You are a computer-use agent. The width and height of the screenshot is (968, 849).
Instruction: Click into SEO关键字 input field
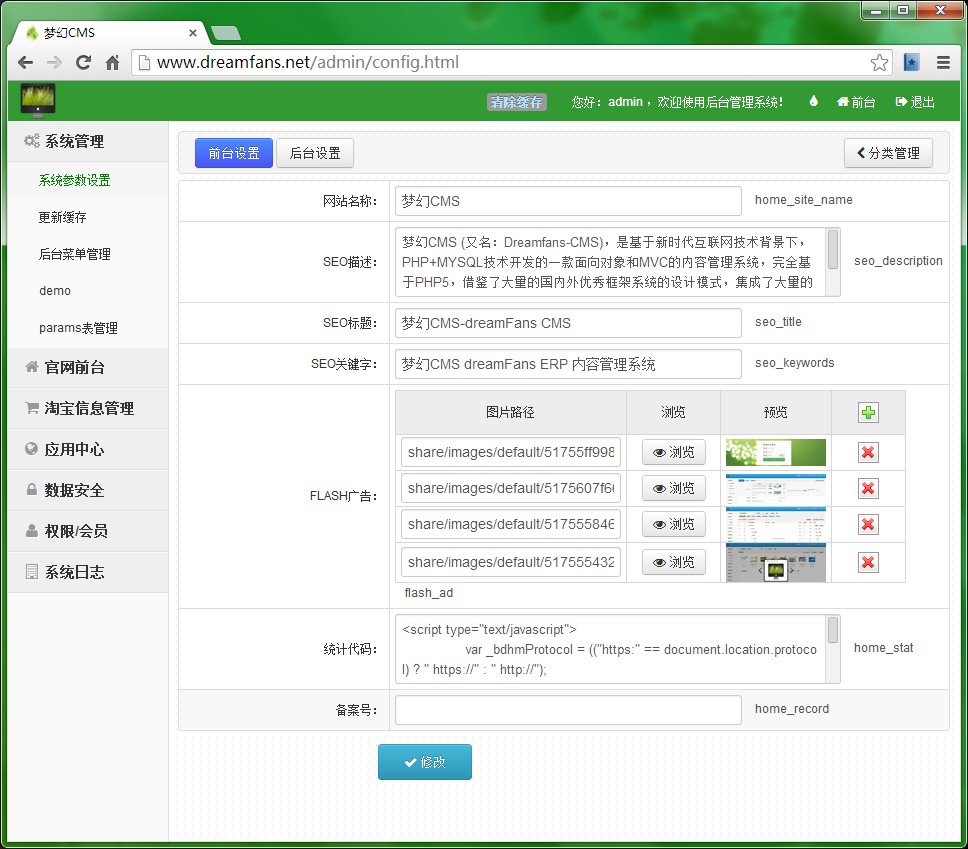tap(568, 364)
